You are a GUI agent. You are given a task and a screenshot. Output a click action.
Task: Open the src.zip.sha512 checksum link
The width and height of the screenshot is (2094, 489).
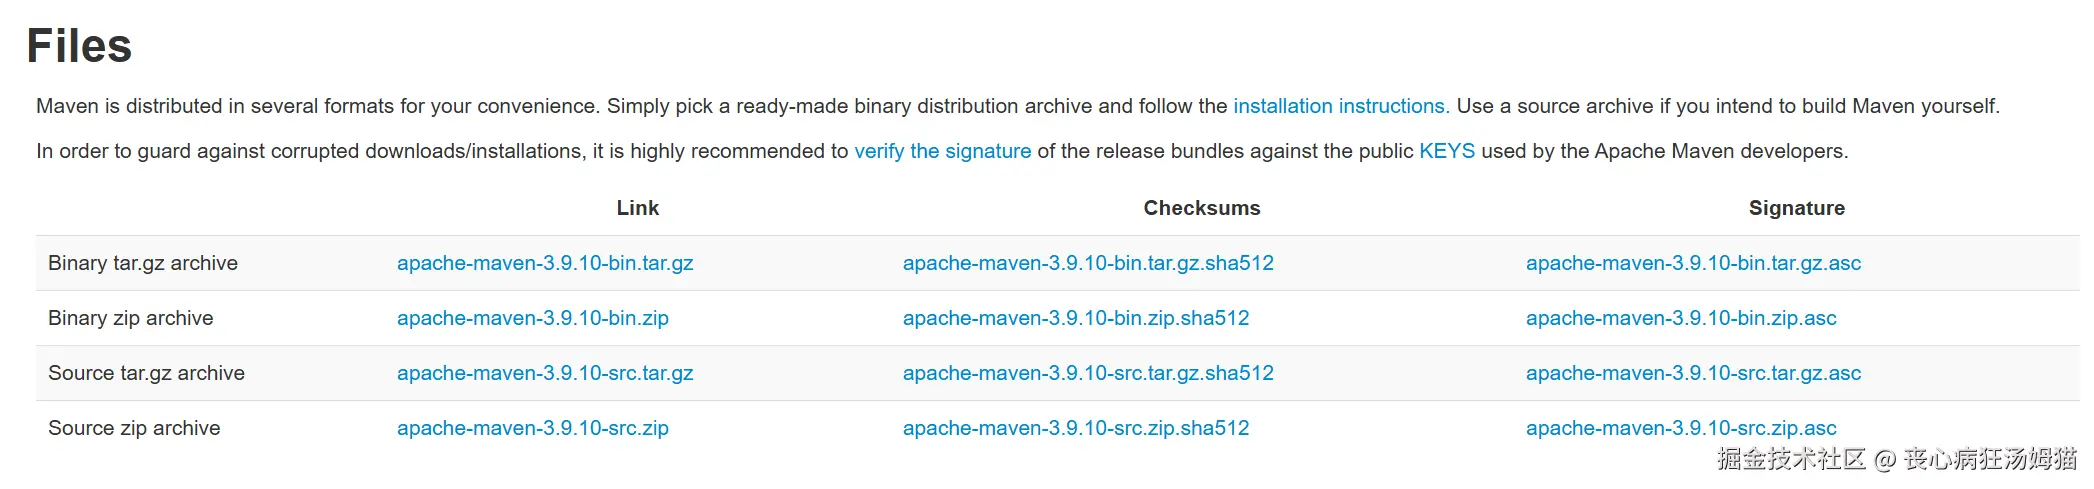click(x=1076, y=428)
